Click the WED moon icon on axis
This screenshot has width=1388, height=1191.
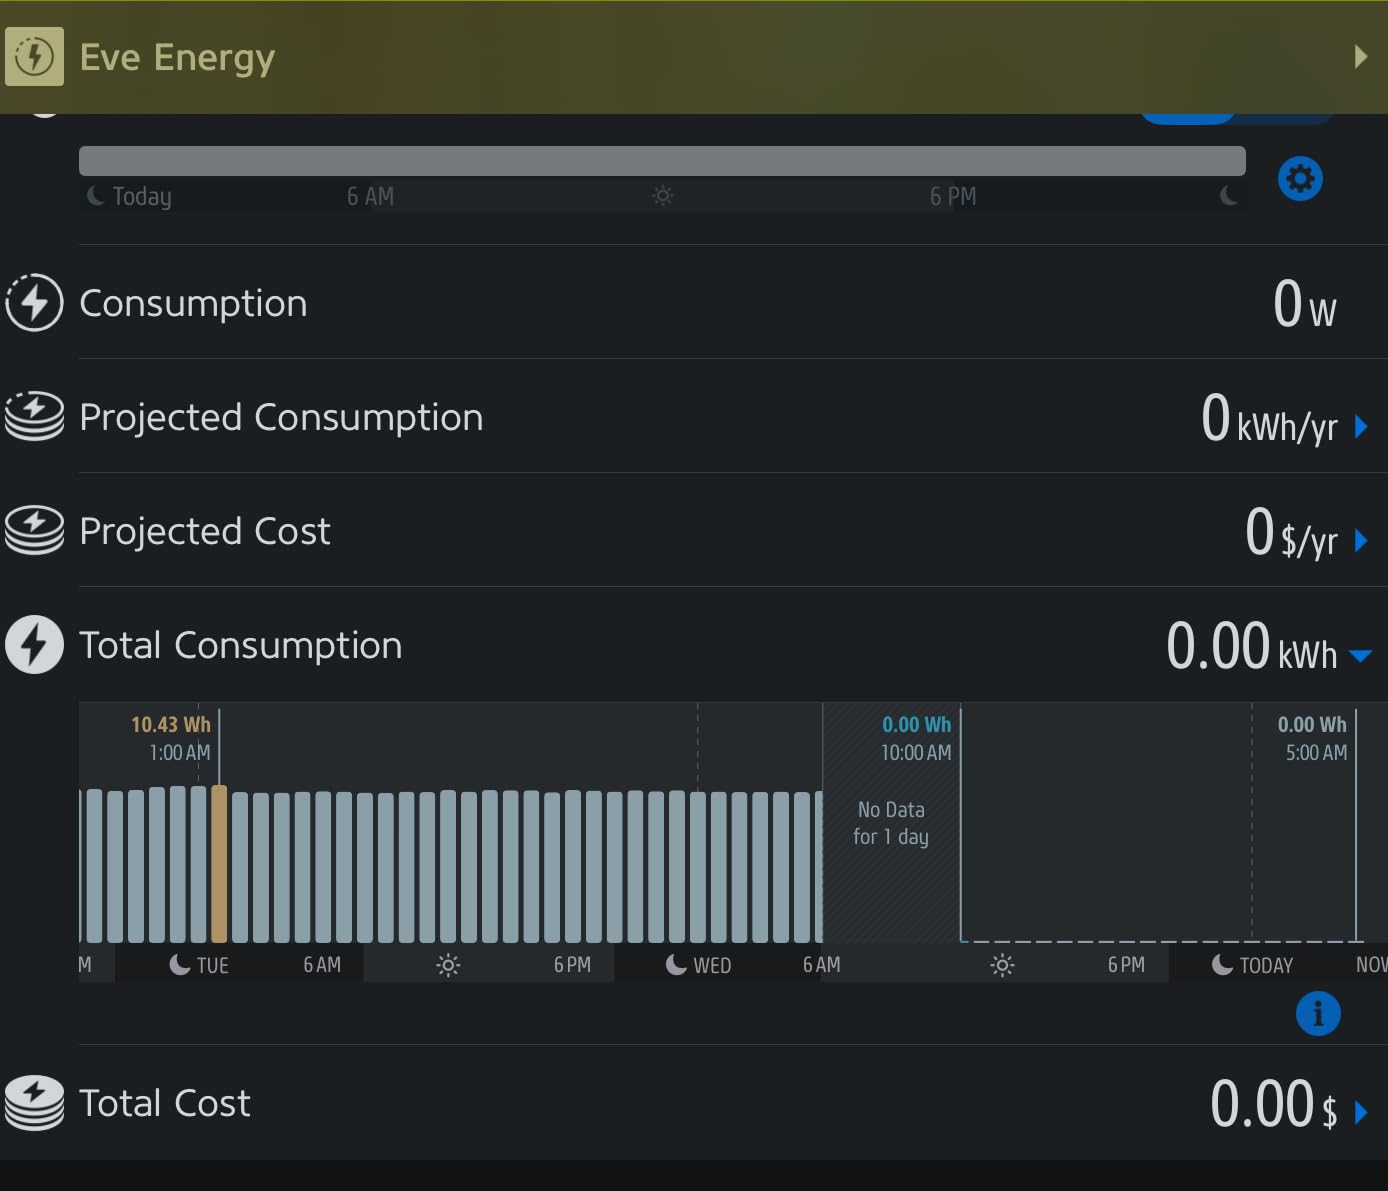click(x=677, y=964)
